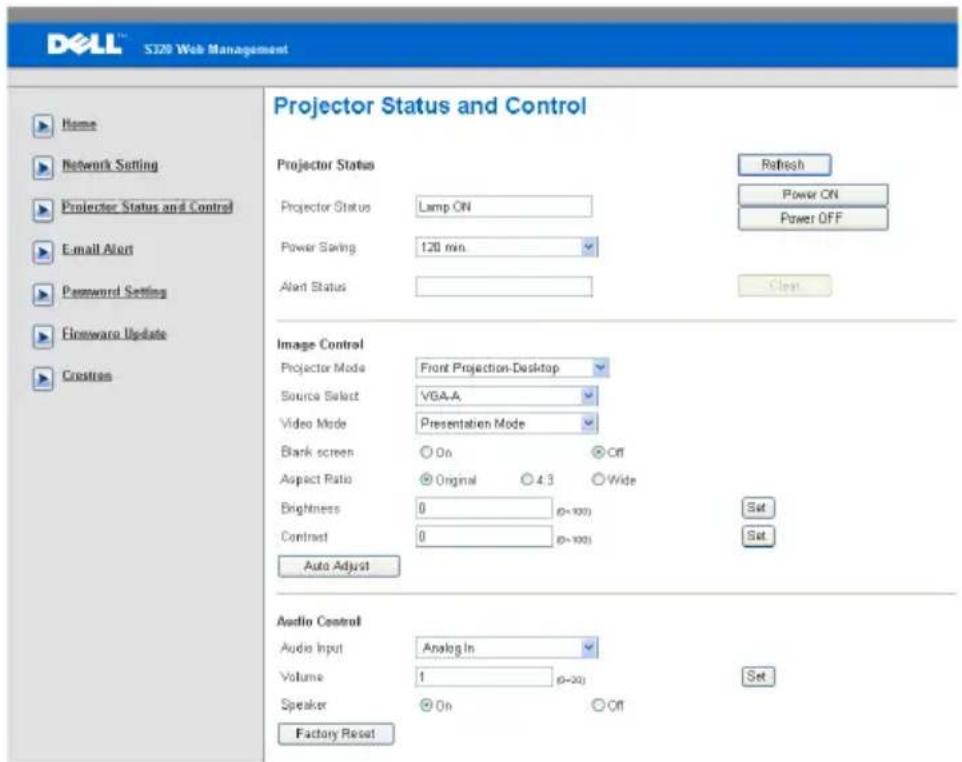Click the arrow icon beside Password Setting
The height and width of the screenshot is (762, 962).
[42, 294]
